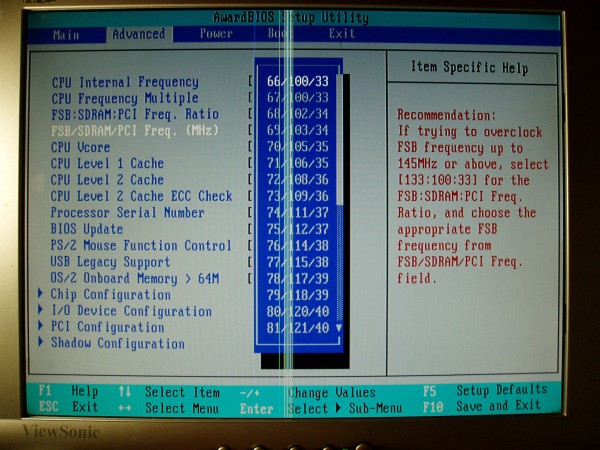
Task: Select the 75/112/37 frequency option
Action: pyautogui.click(x=298, y=229)
